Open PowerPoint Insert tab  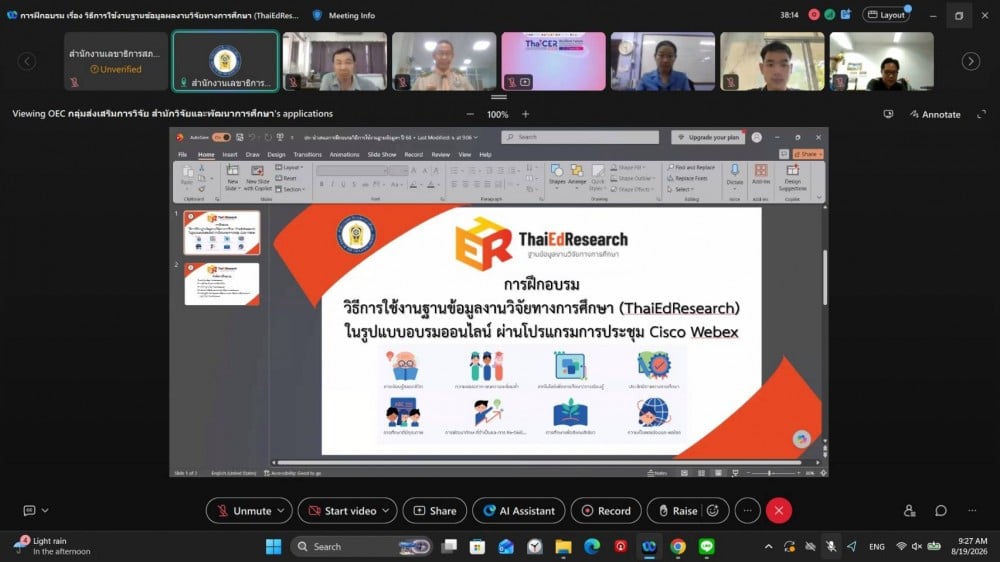click(x=230, y=154)
